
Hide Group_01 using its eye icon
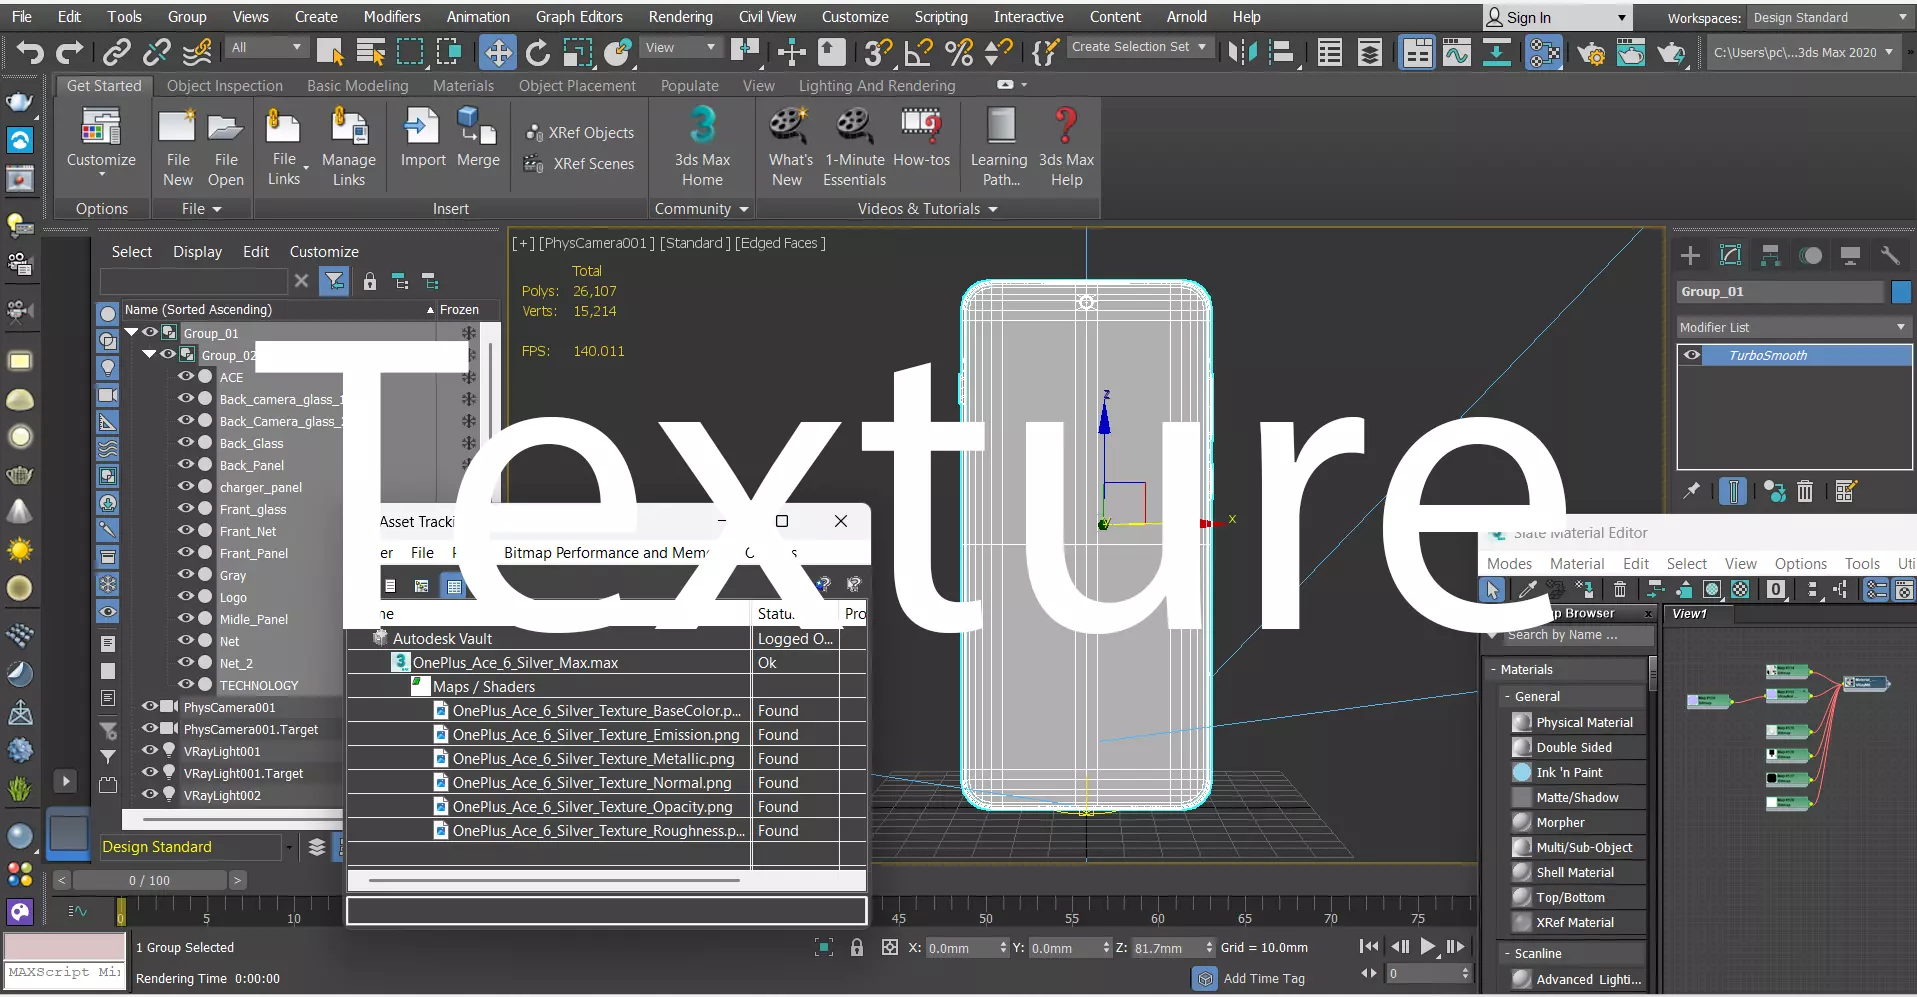(150, 332)
